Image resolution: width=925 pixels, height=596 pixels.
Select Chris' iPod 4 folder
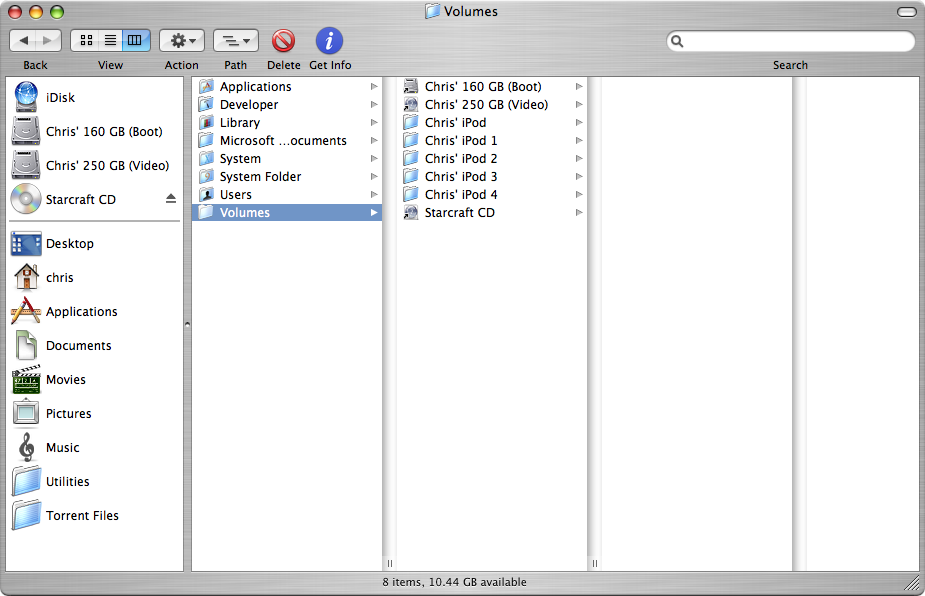click(x=492, y=195)
